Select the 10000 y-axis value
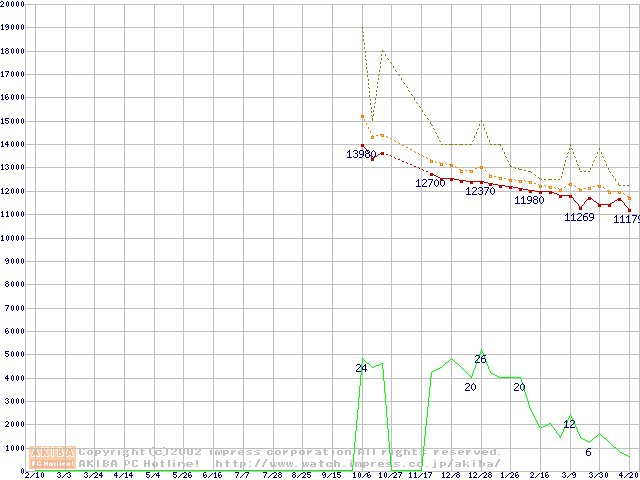This screenshot has width=640, height=480. pos(12,239)
